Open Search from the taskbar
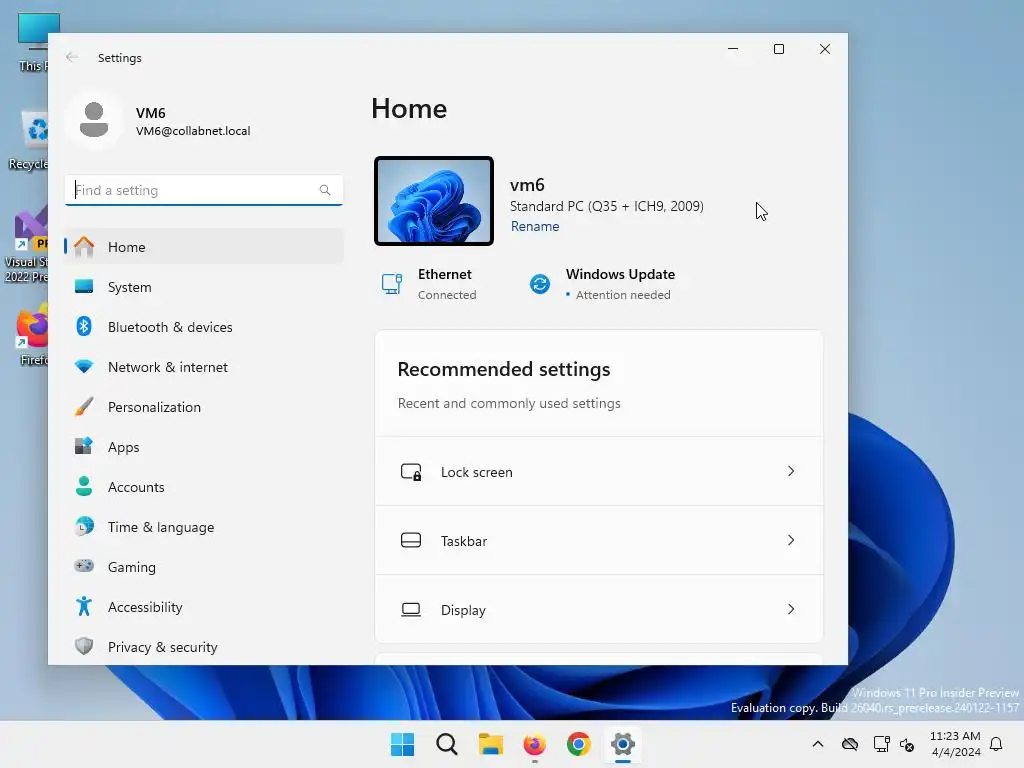 447,744
